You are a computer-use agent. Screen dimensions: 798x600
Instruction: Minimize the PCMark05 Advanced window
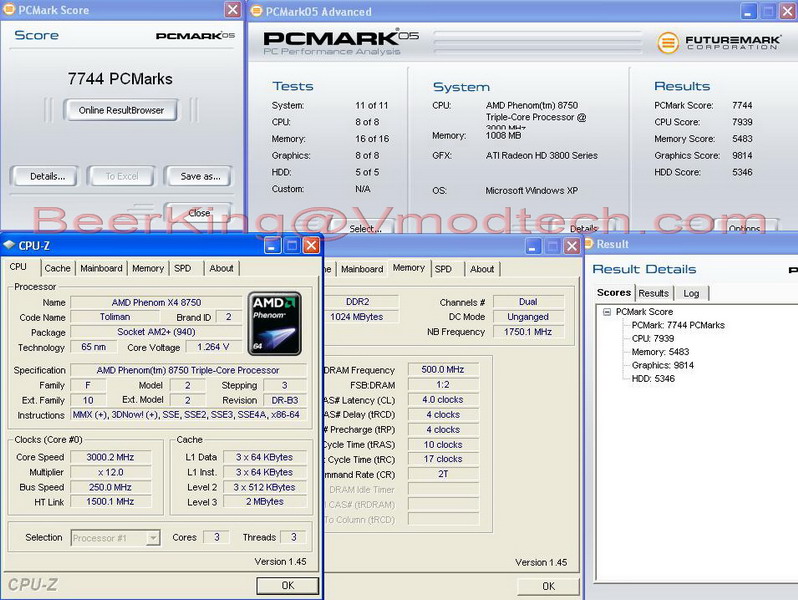point(748,11)
